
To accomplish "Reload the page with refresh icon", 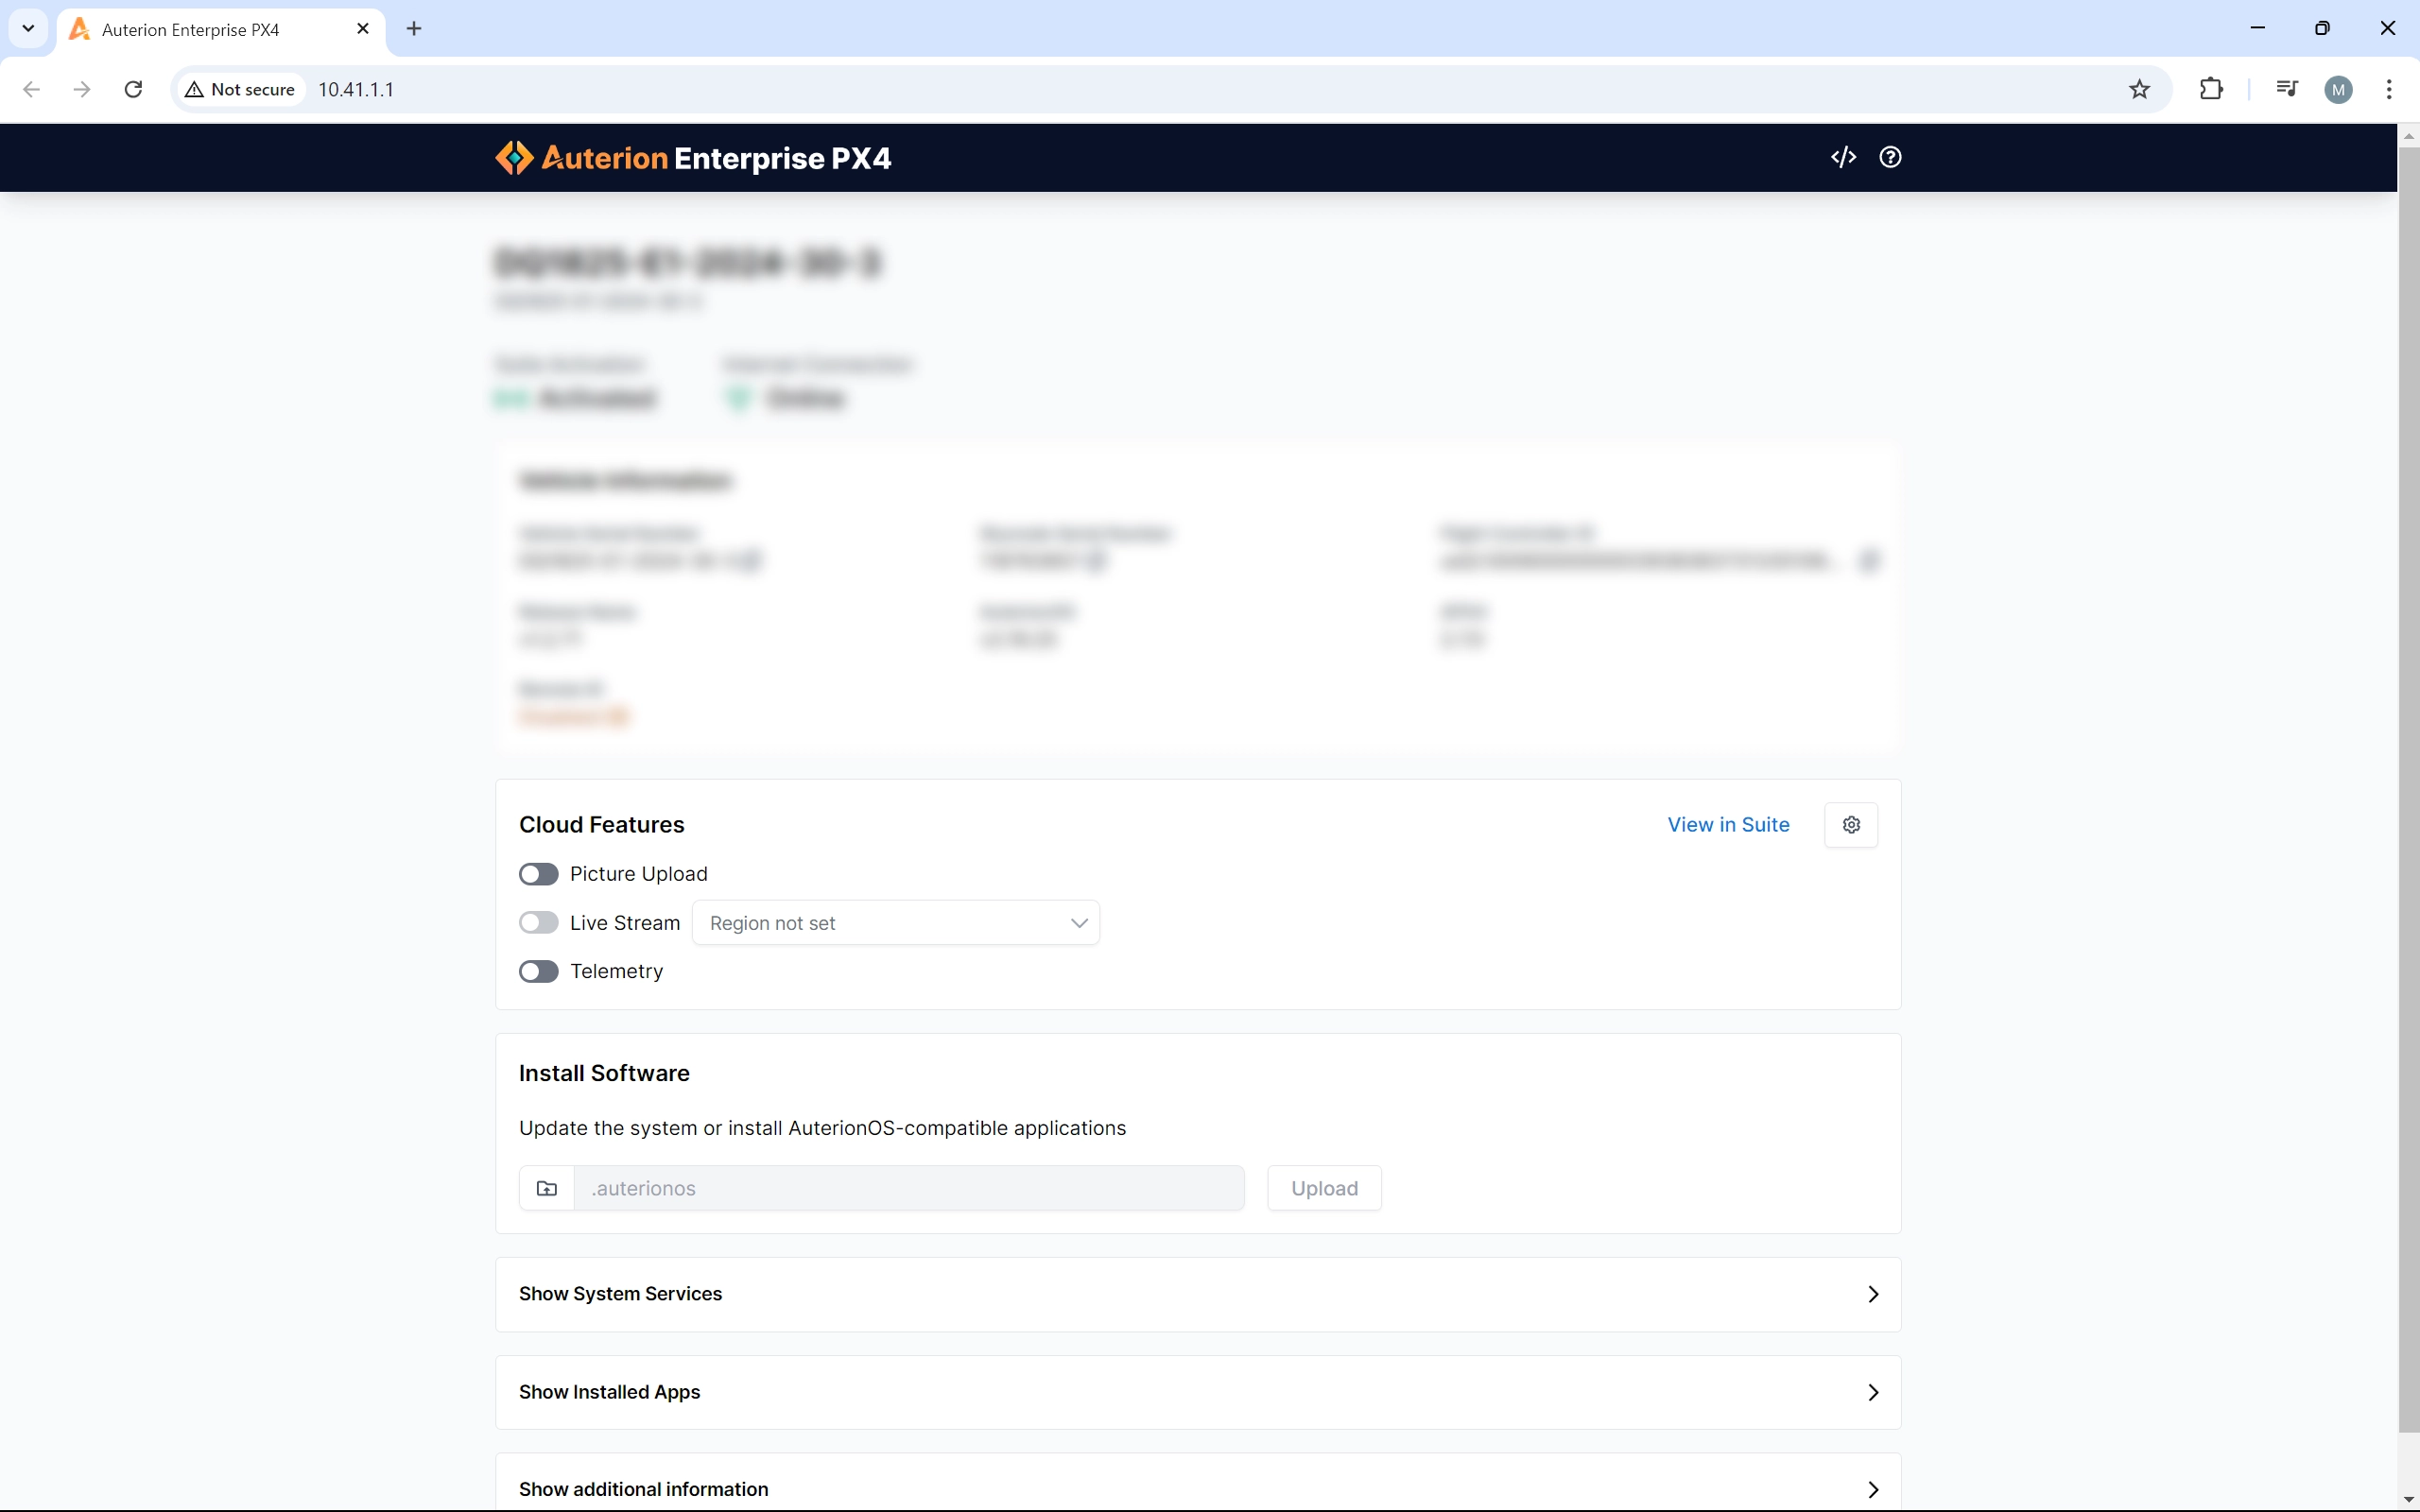I will click(133, 89).
